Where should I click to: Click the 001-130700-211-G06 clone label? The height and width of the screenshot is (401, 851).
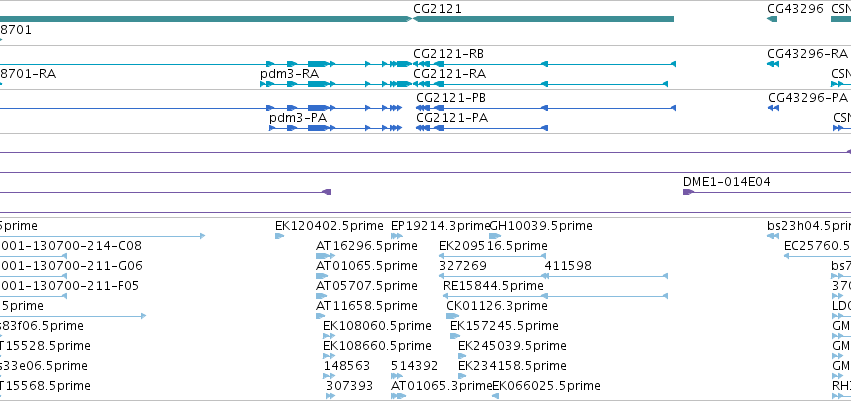pos(71,266)
